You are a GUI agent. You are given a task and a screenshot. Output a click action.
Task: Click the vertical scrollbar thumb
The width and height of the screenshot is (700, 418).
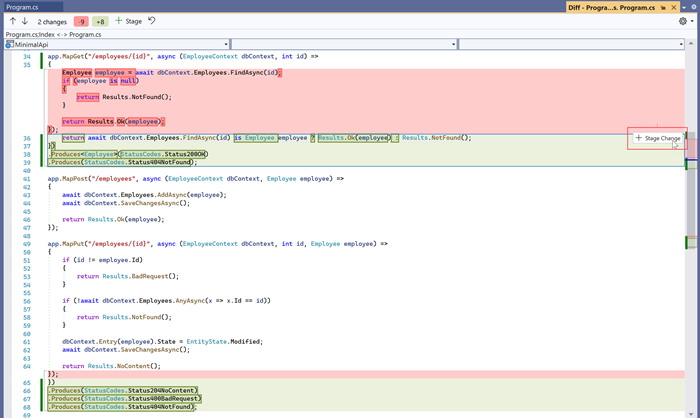click(x=692, y=185)
